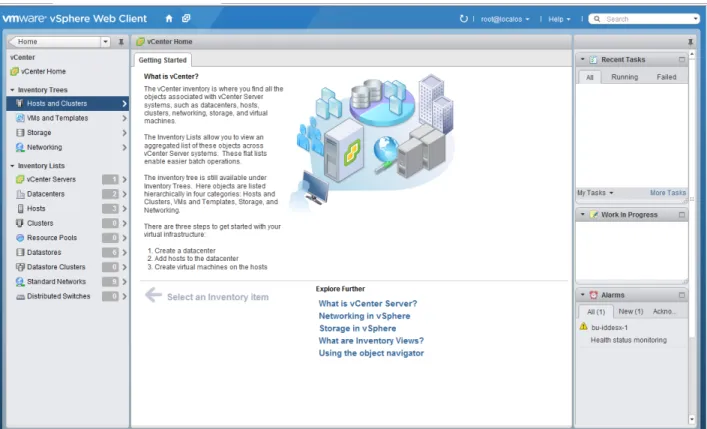Open Storage in vSphere link
Screen dimensions: 707x429
(358, 328)
